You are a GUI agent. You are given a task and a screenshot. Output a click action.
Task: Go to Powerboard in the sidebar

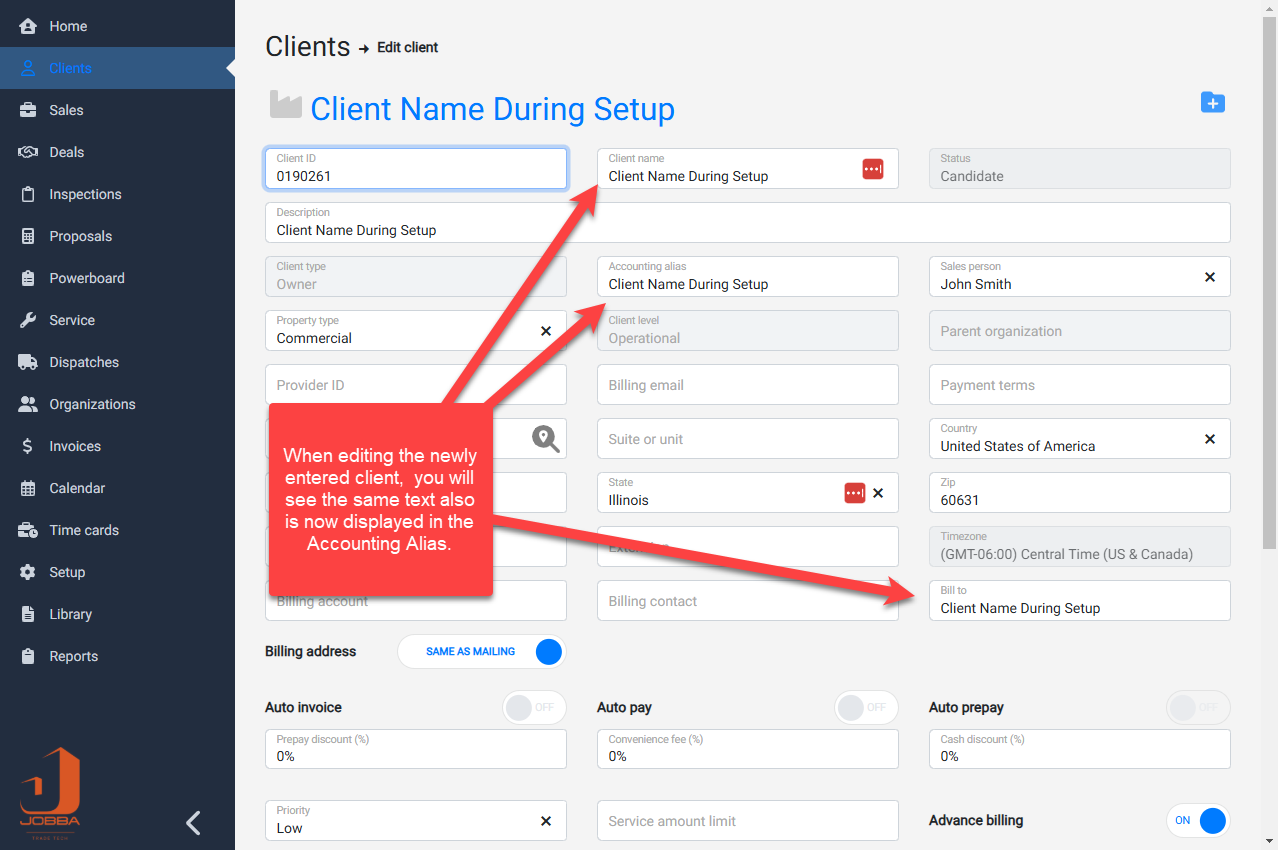point(87,278)
